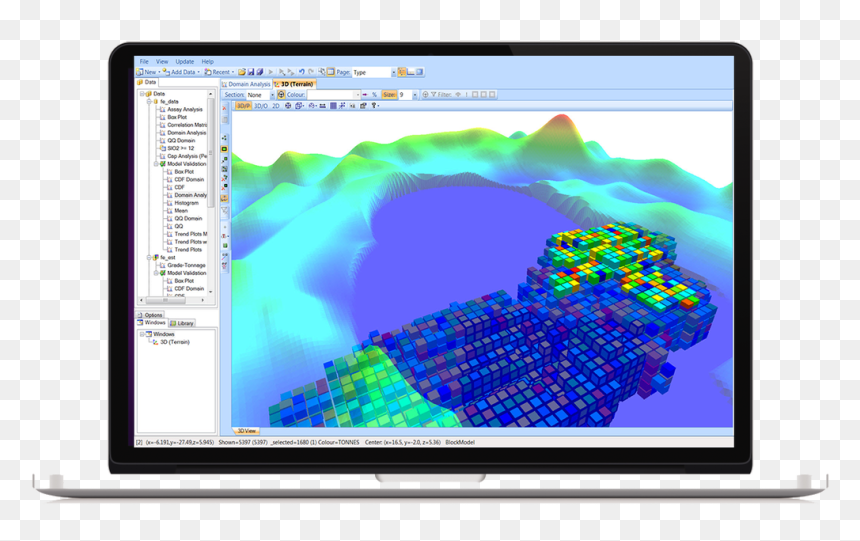Toggle 3D/O orthographic view mode
This screenshot has height=541, width=860.
[x=261, y=106]
